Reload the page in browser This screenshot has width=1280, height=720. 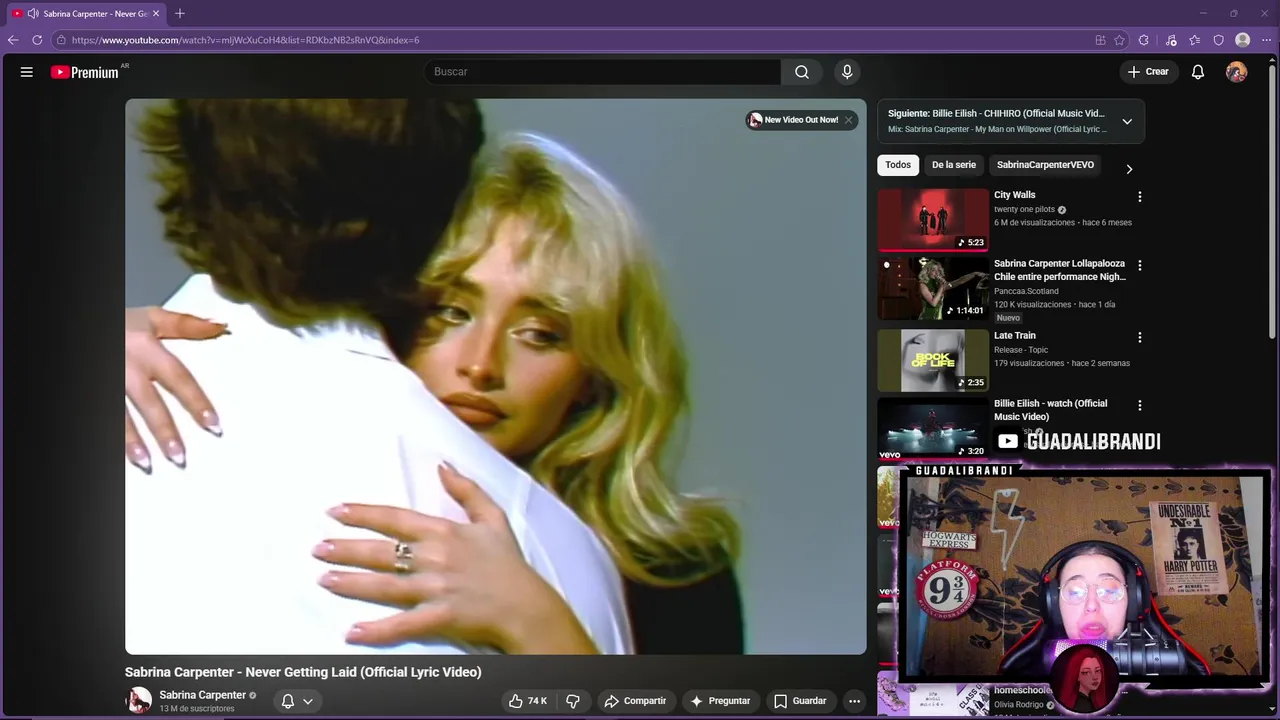pos(37,40)
